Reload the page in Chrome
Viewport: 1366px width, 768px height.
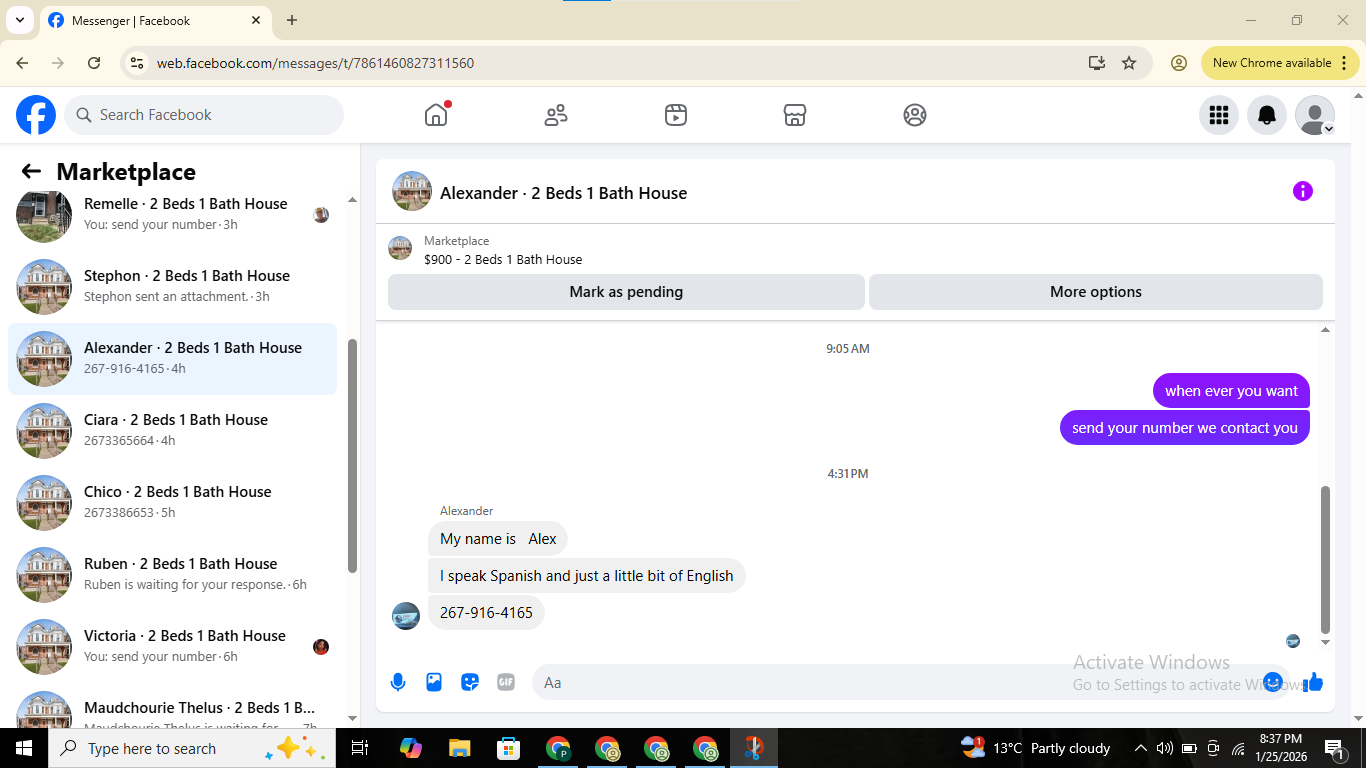pos(94,63)
